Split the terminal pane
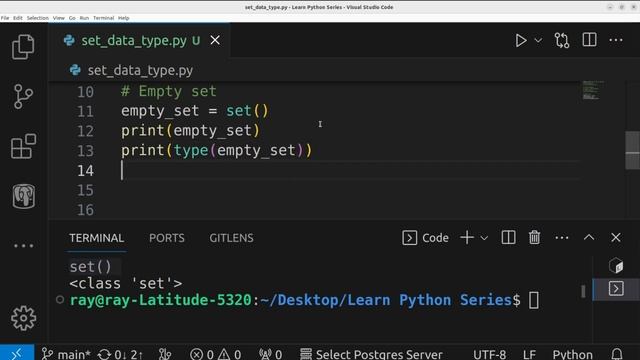This screenshot has width=640, height=360. coord(508,238)
